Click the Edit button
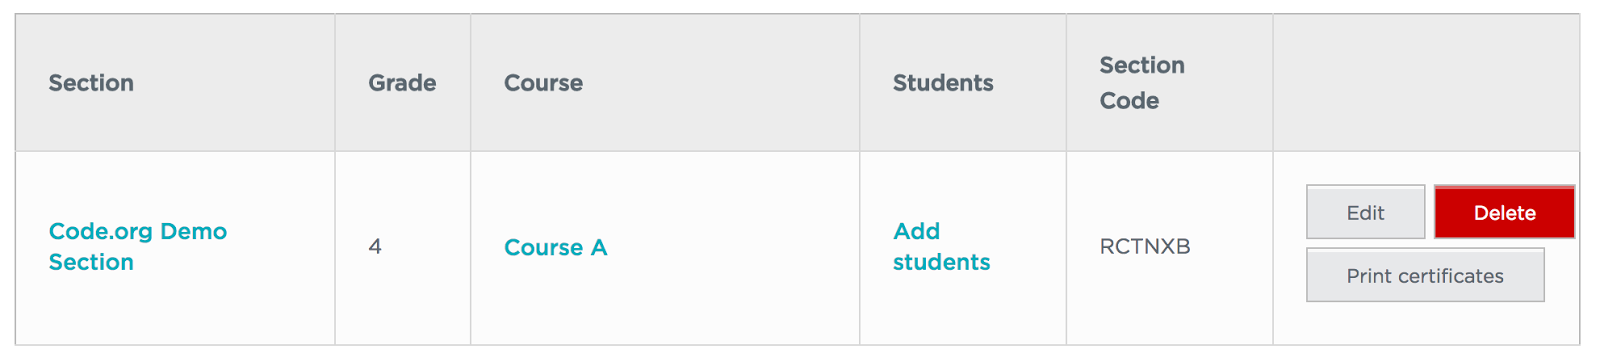This screenshot has height=362, width=1600. pyautogui.click(x=1365, y=212)
